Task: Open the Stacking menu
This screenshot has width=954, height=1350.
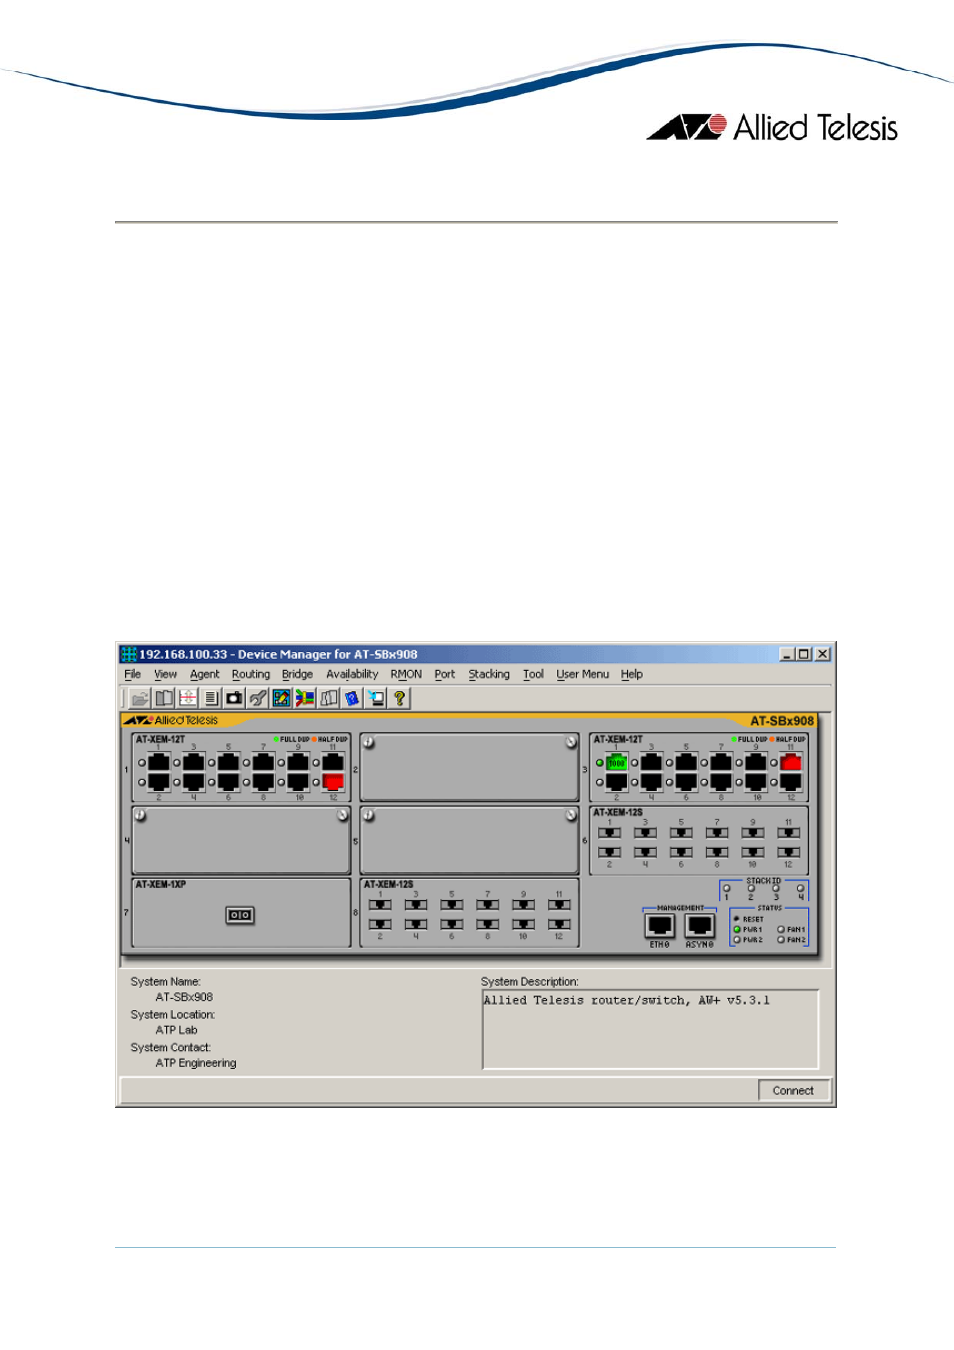Action: [x=489, y=674]
